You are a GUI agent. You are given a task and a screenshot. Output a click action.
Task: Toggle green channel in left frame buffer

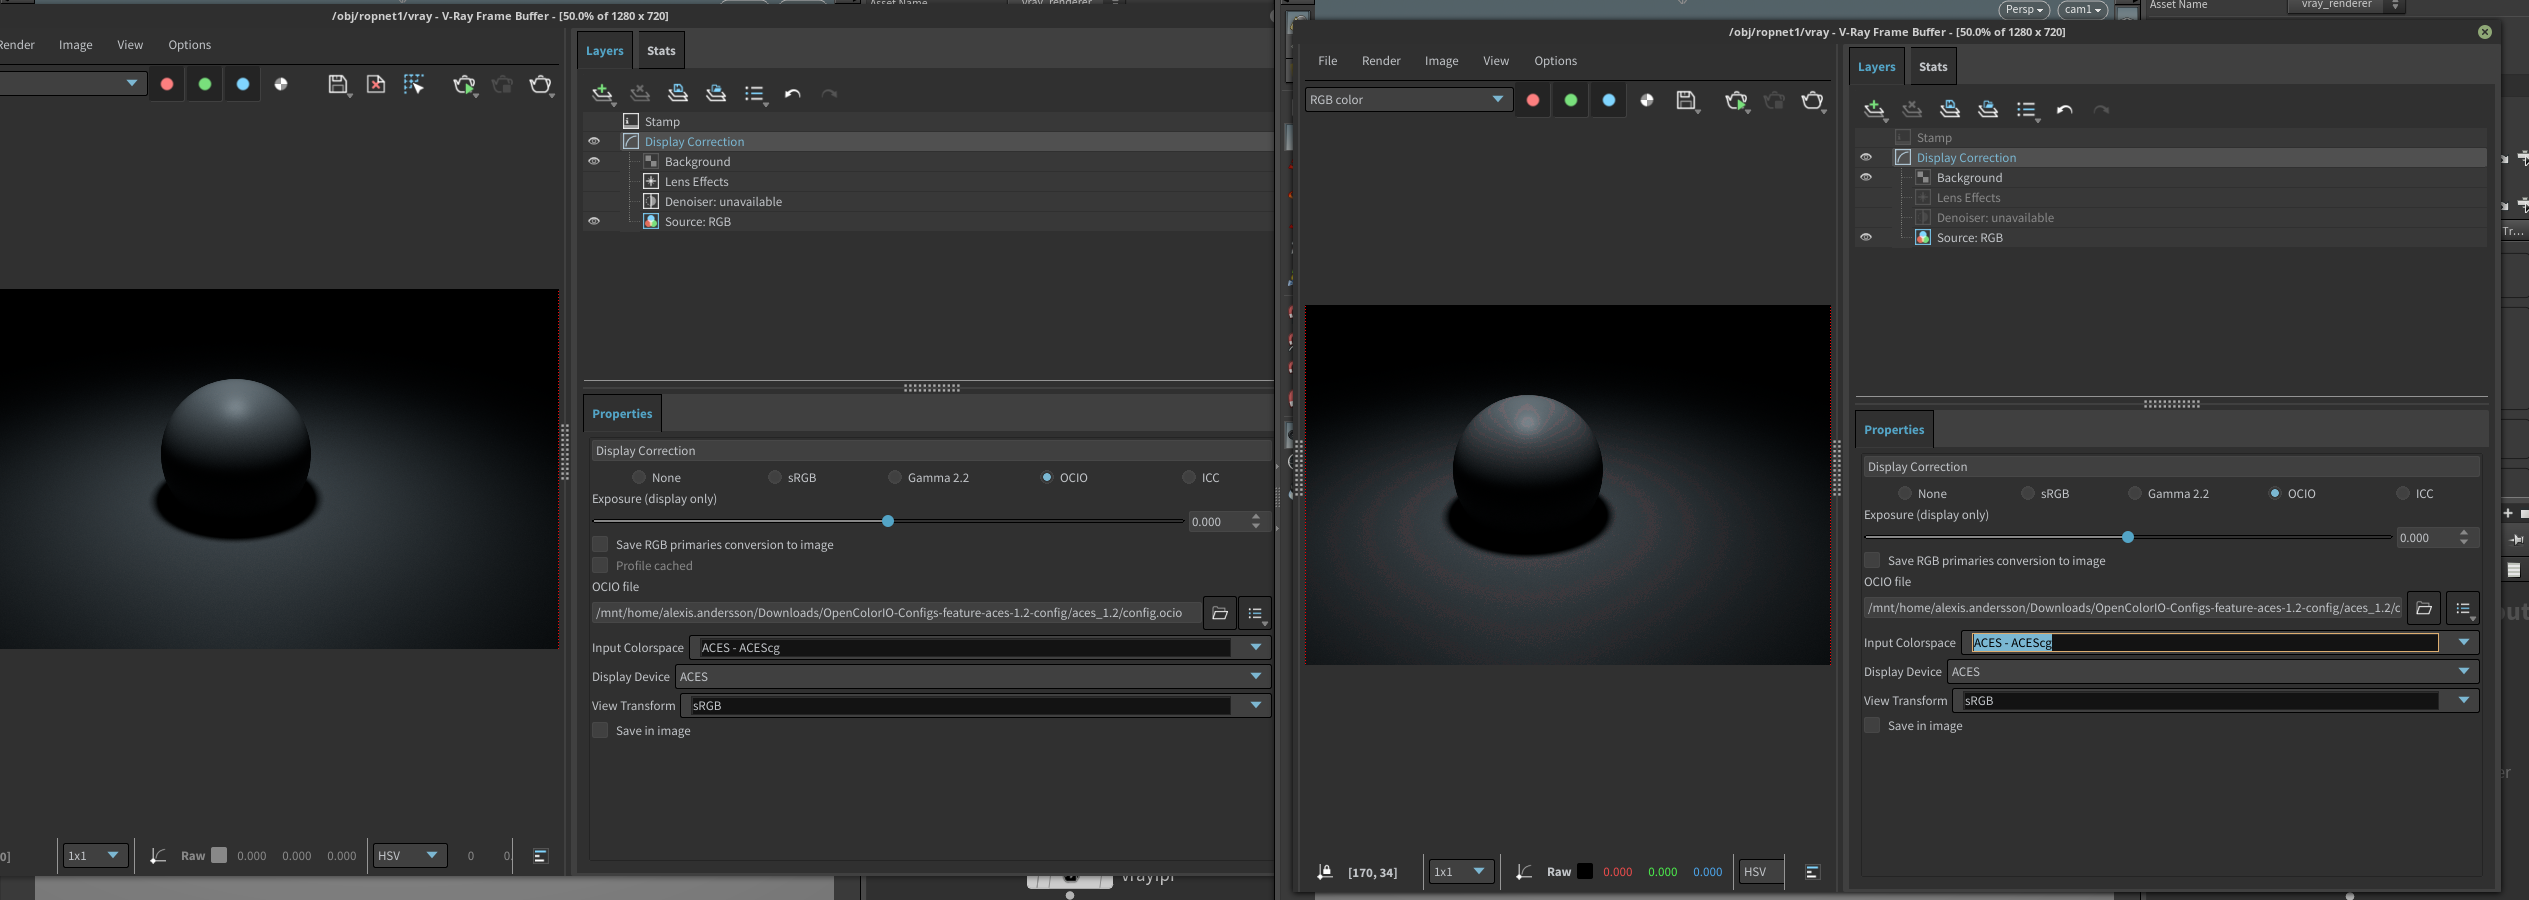pyautogui.click(x=205, y=84)
